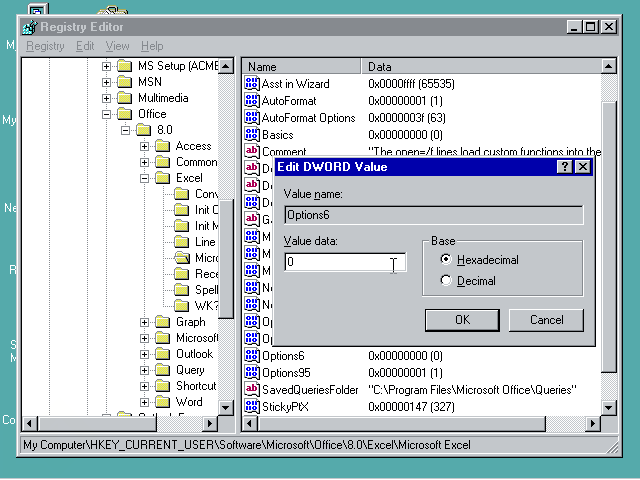This screenshot has width=640, height=480.
Task: Click the status bar registry path text
Action: [x=247, y=444]
